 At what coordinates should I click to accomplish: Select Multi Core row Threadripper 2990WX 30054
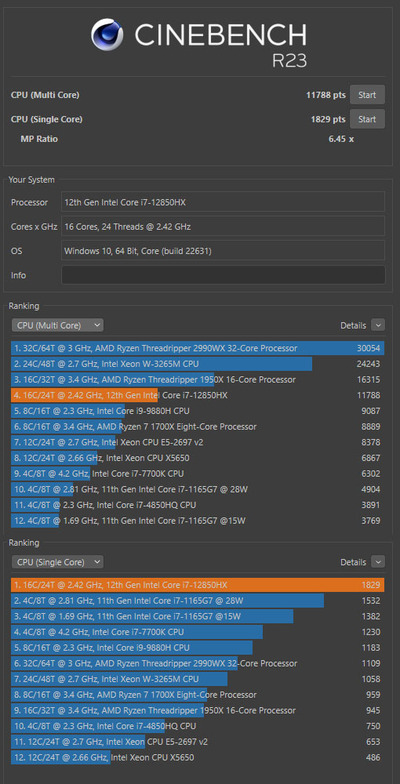pos(198,348)
